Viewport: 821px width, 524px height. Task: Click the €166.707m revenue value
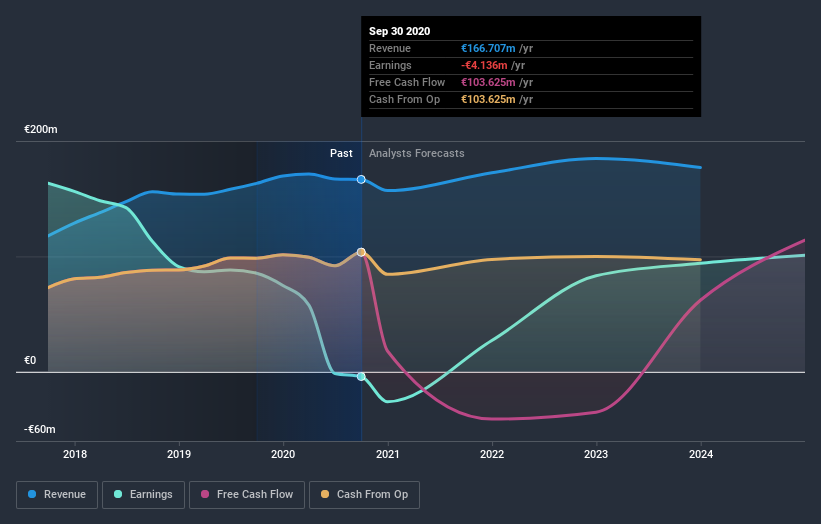488,48
